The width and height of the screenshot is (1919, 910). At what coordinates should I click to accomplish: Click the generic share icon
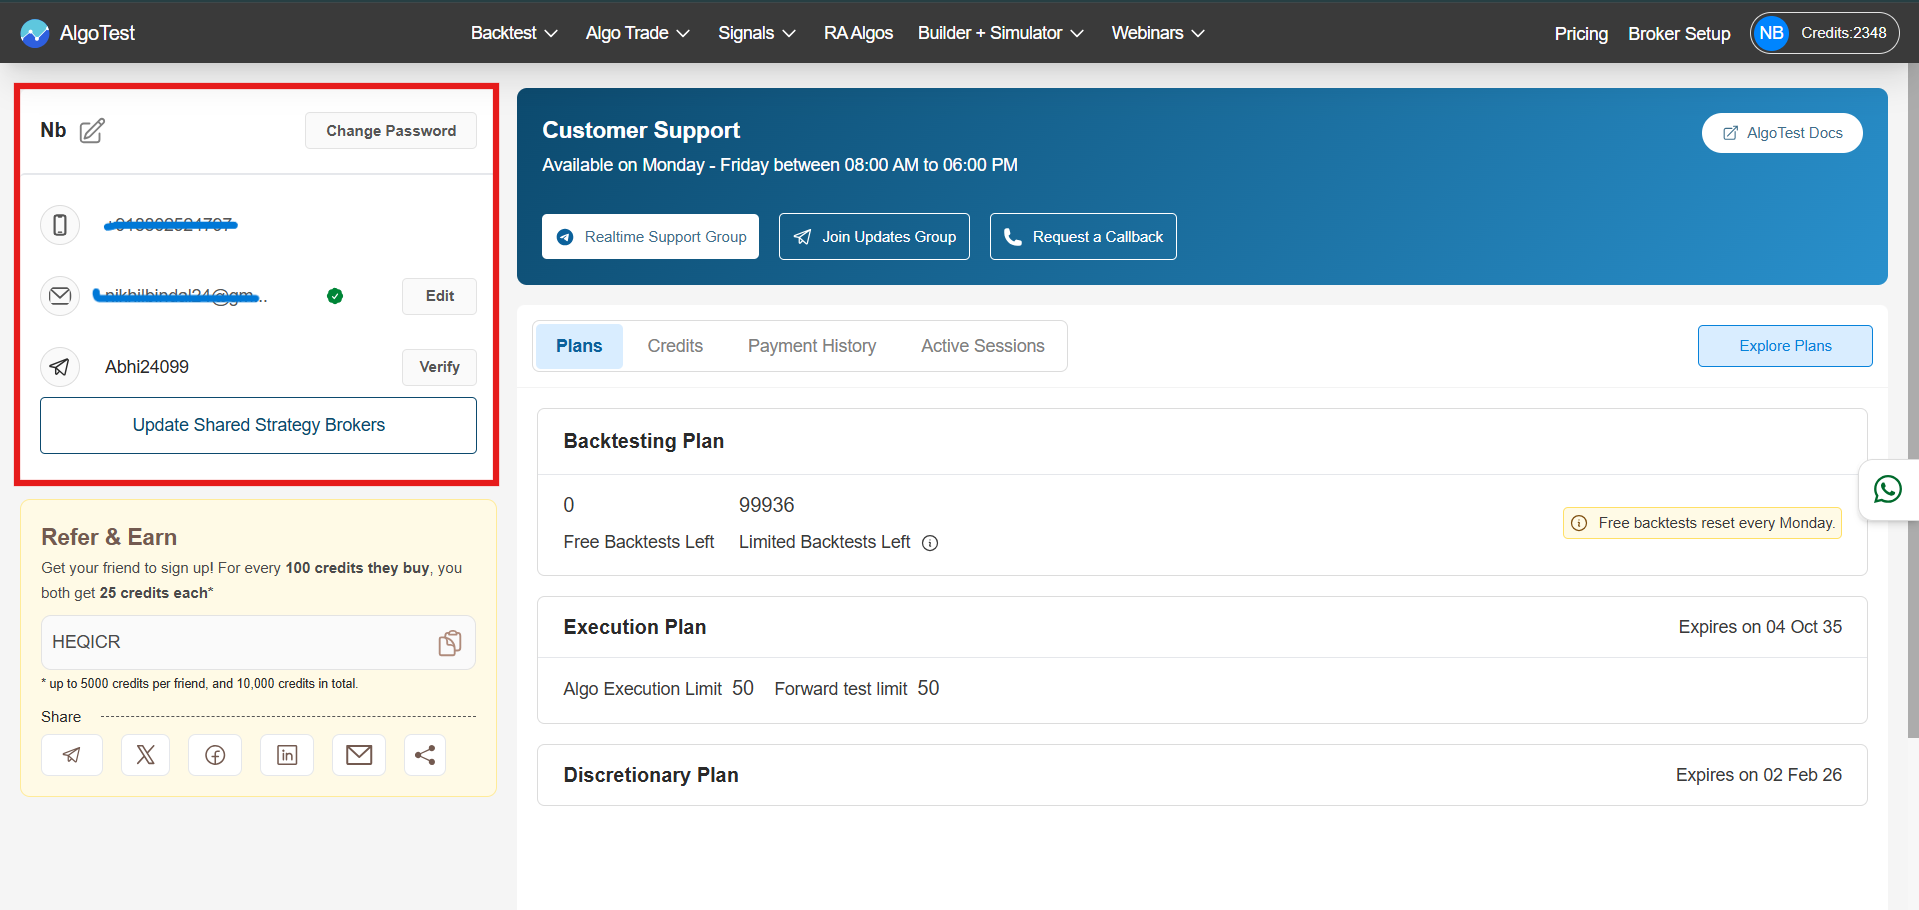coord(425,755)
